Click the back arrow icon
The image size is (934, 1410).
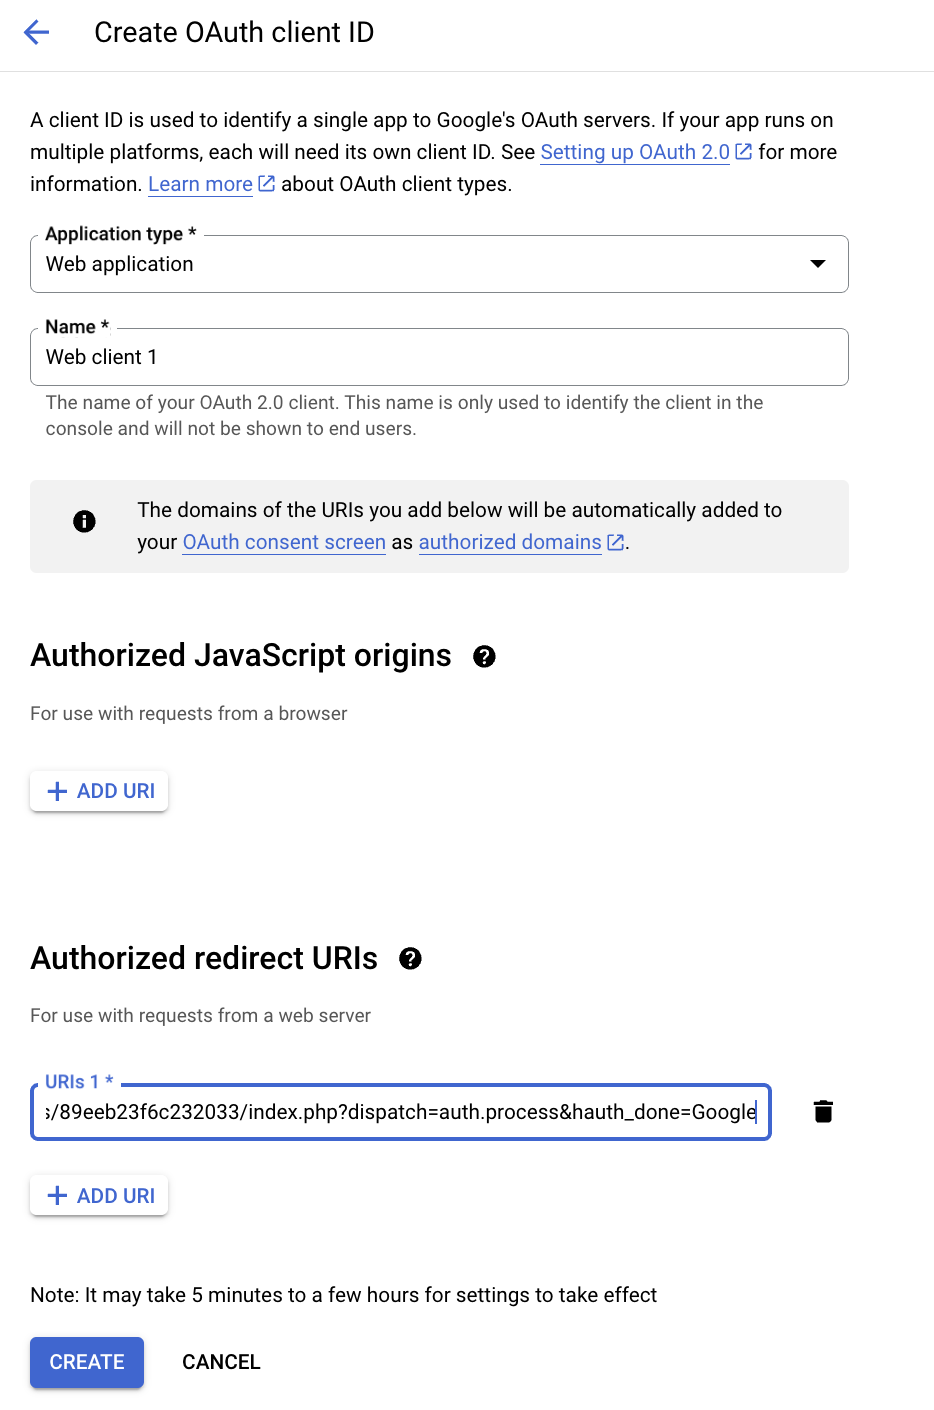coord(36,33)
